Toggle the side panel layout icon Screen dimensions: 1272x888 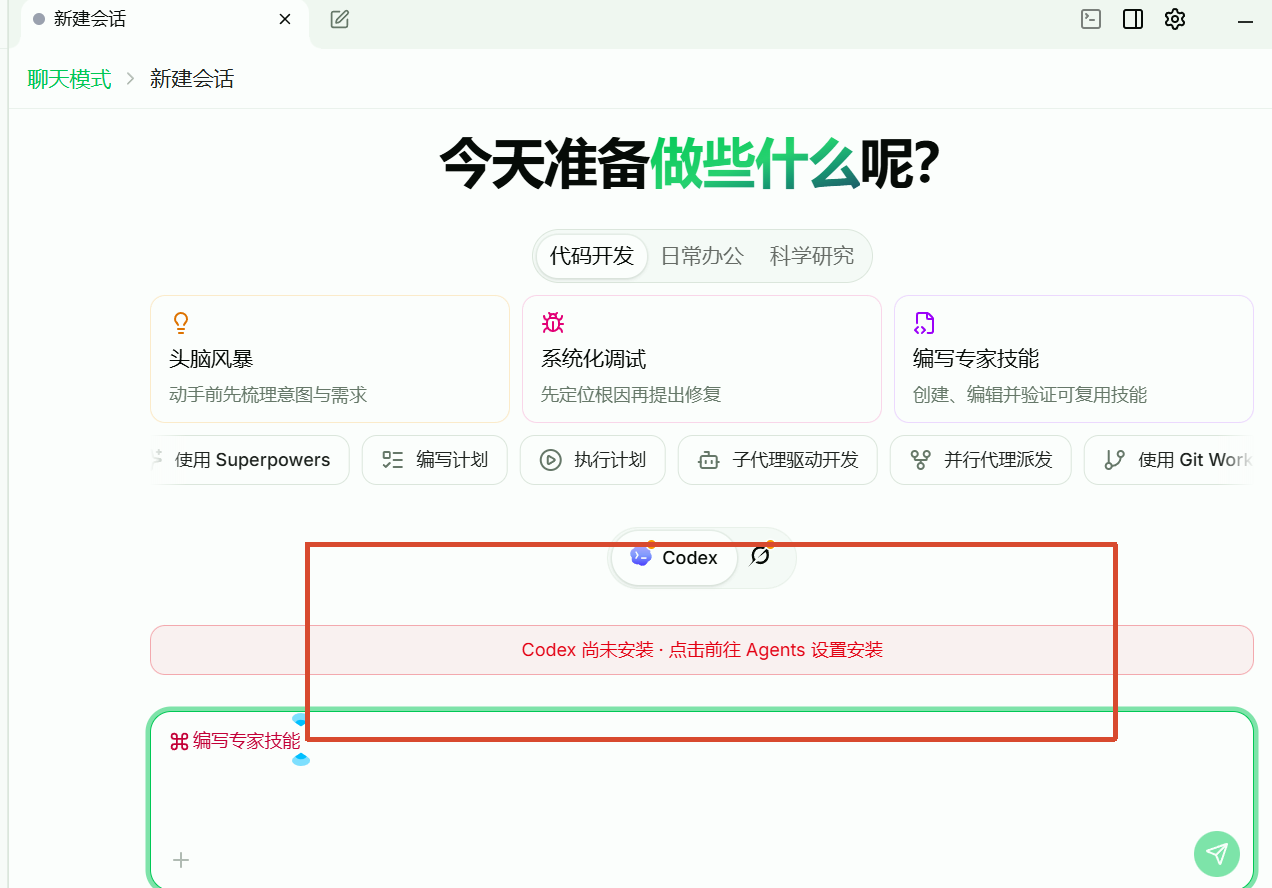tap(1133, 19)
